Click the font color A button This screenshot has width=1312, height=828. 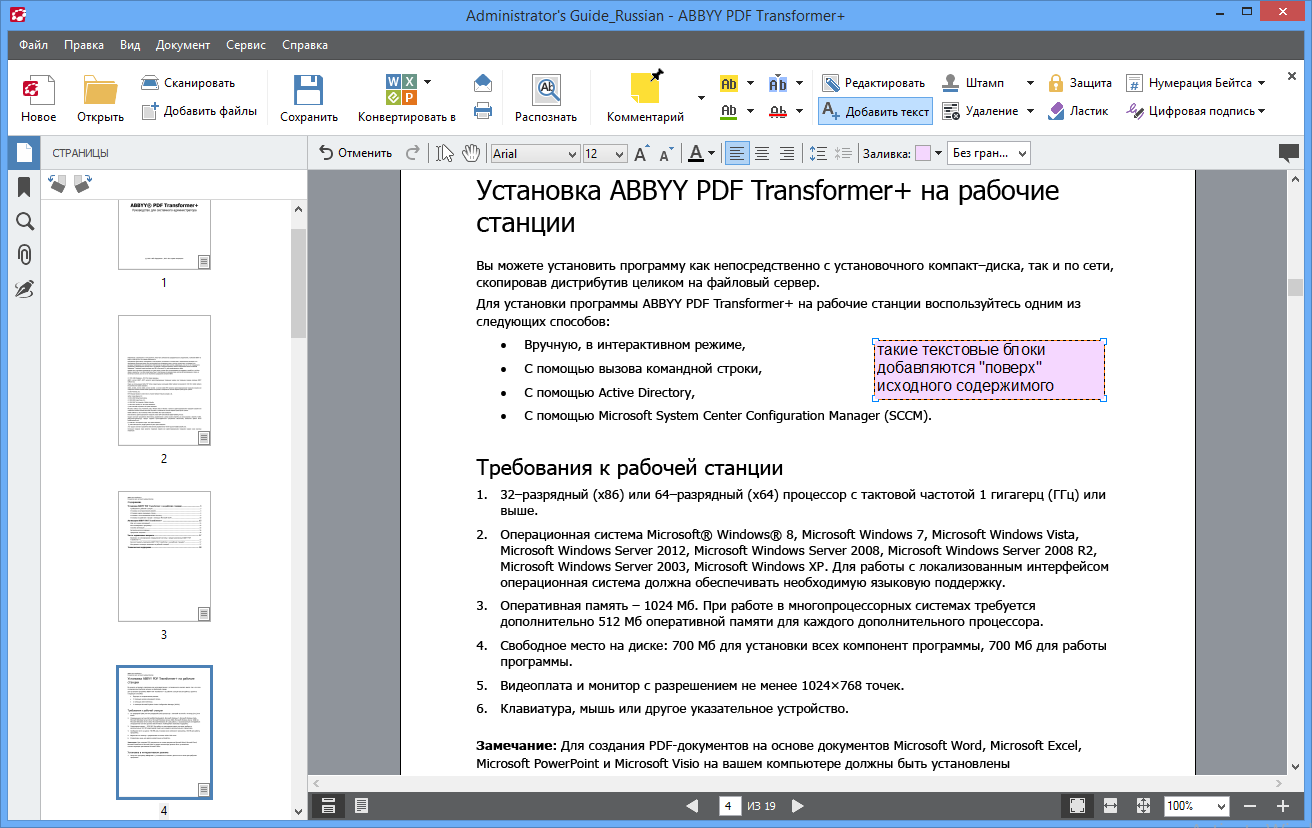coord(696,153)
